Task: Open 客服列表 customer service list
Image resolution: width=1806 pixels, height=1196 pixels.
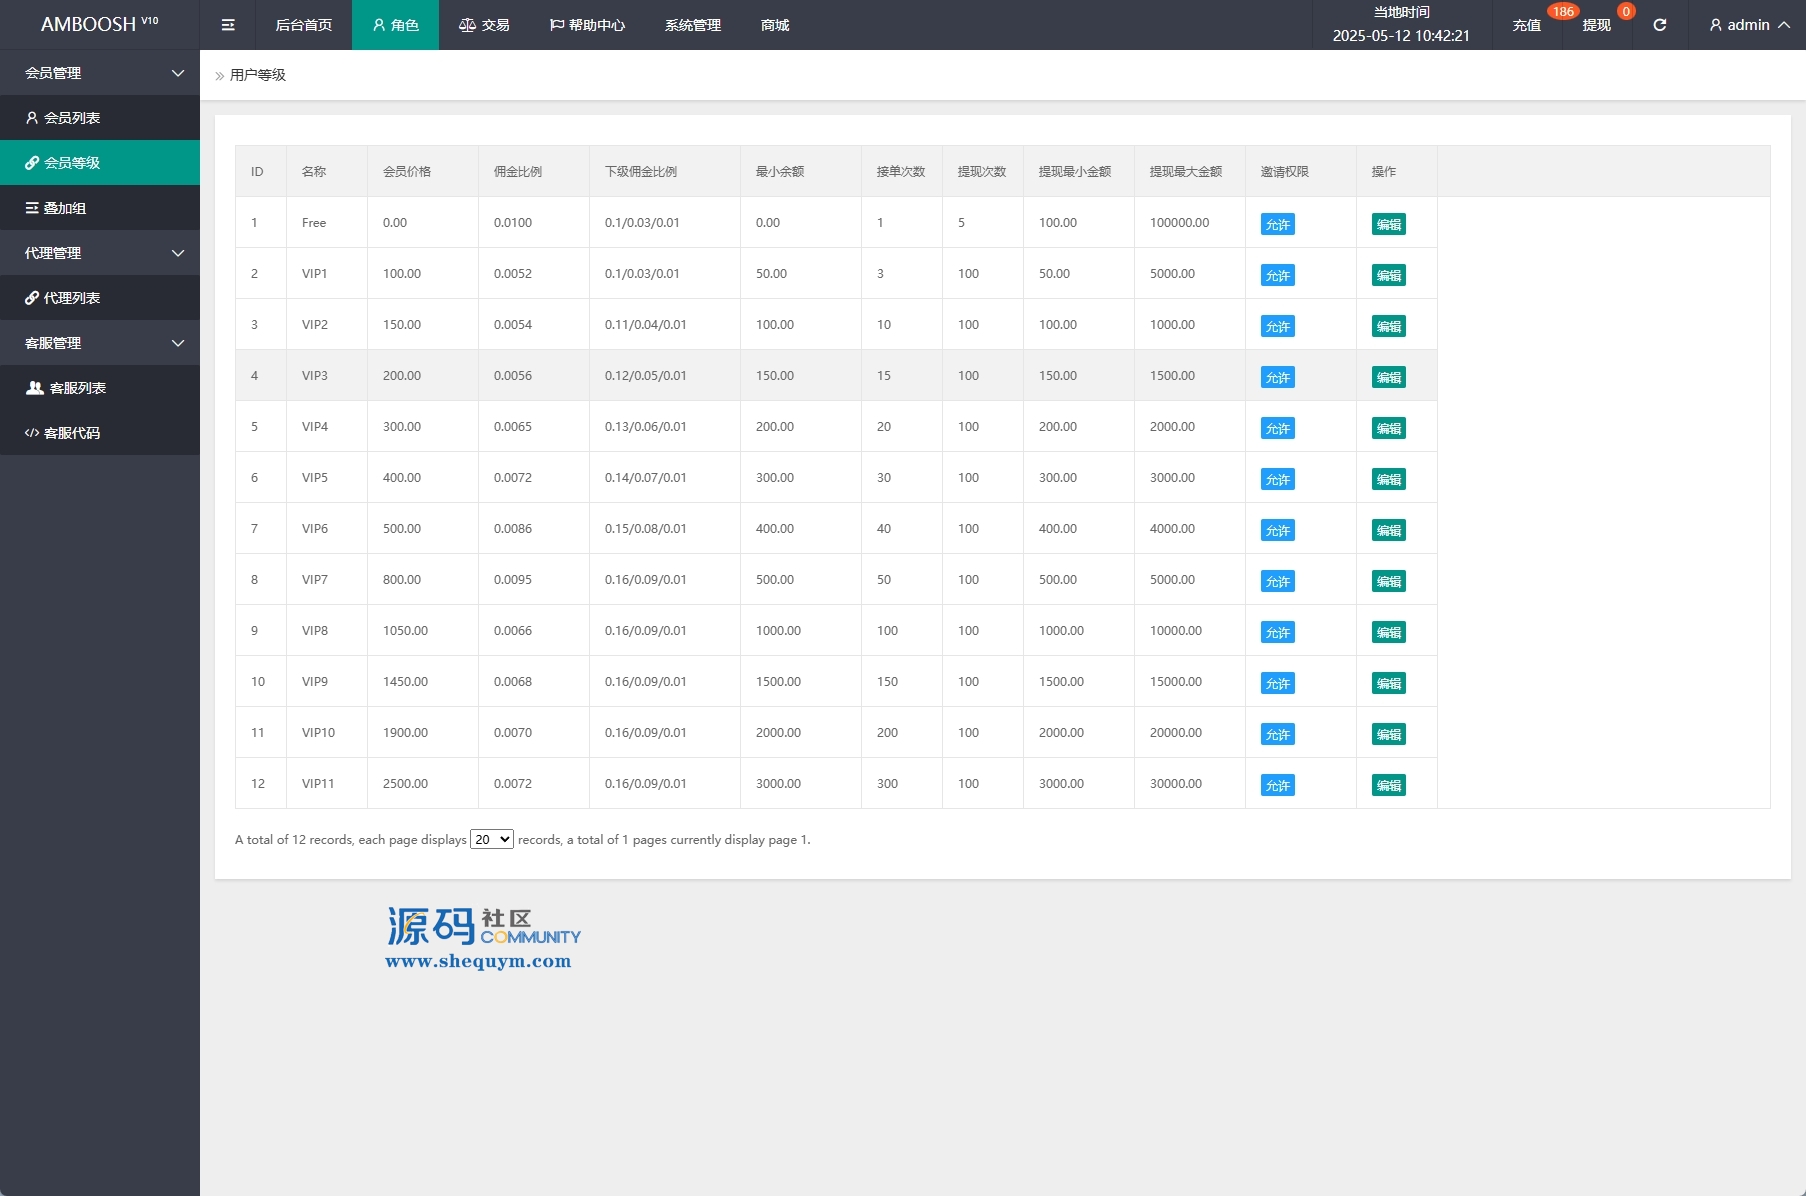Action: click(x=77, y=388)
